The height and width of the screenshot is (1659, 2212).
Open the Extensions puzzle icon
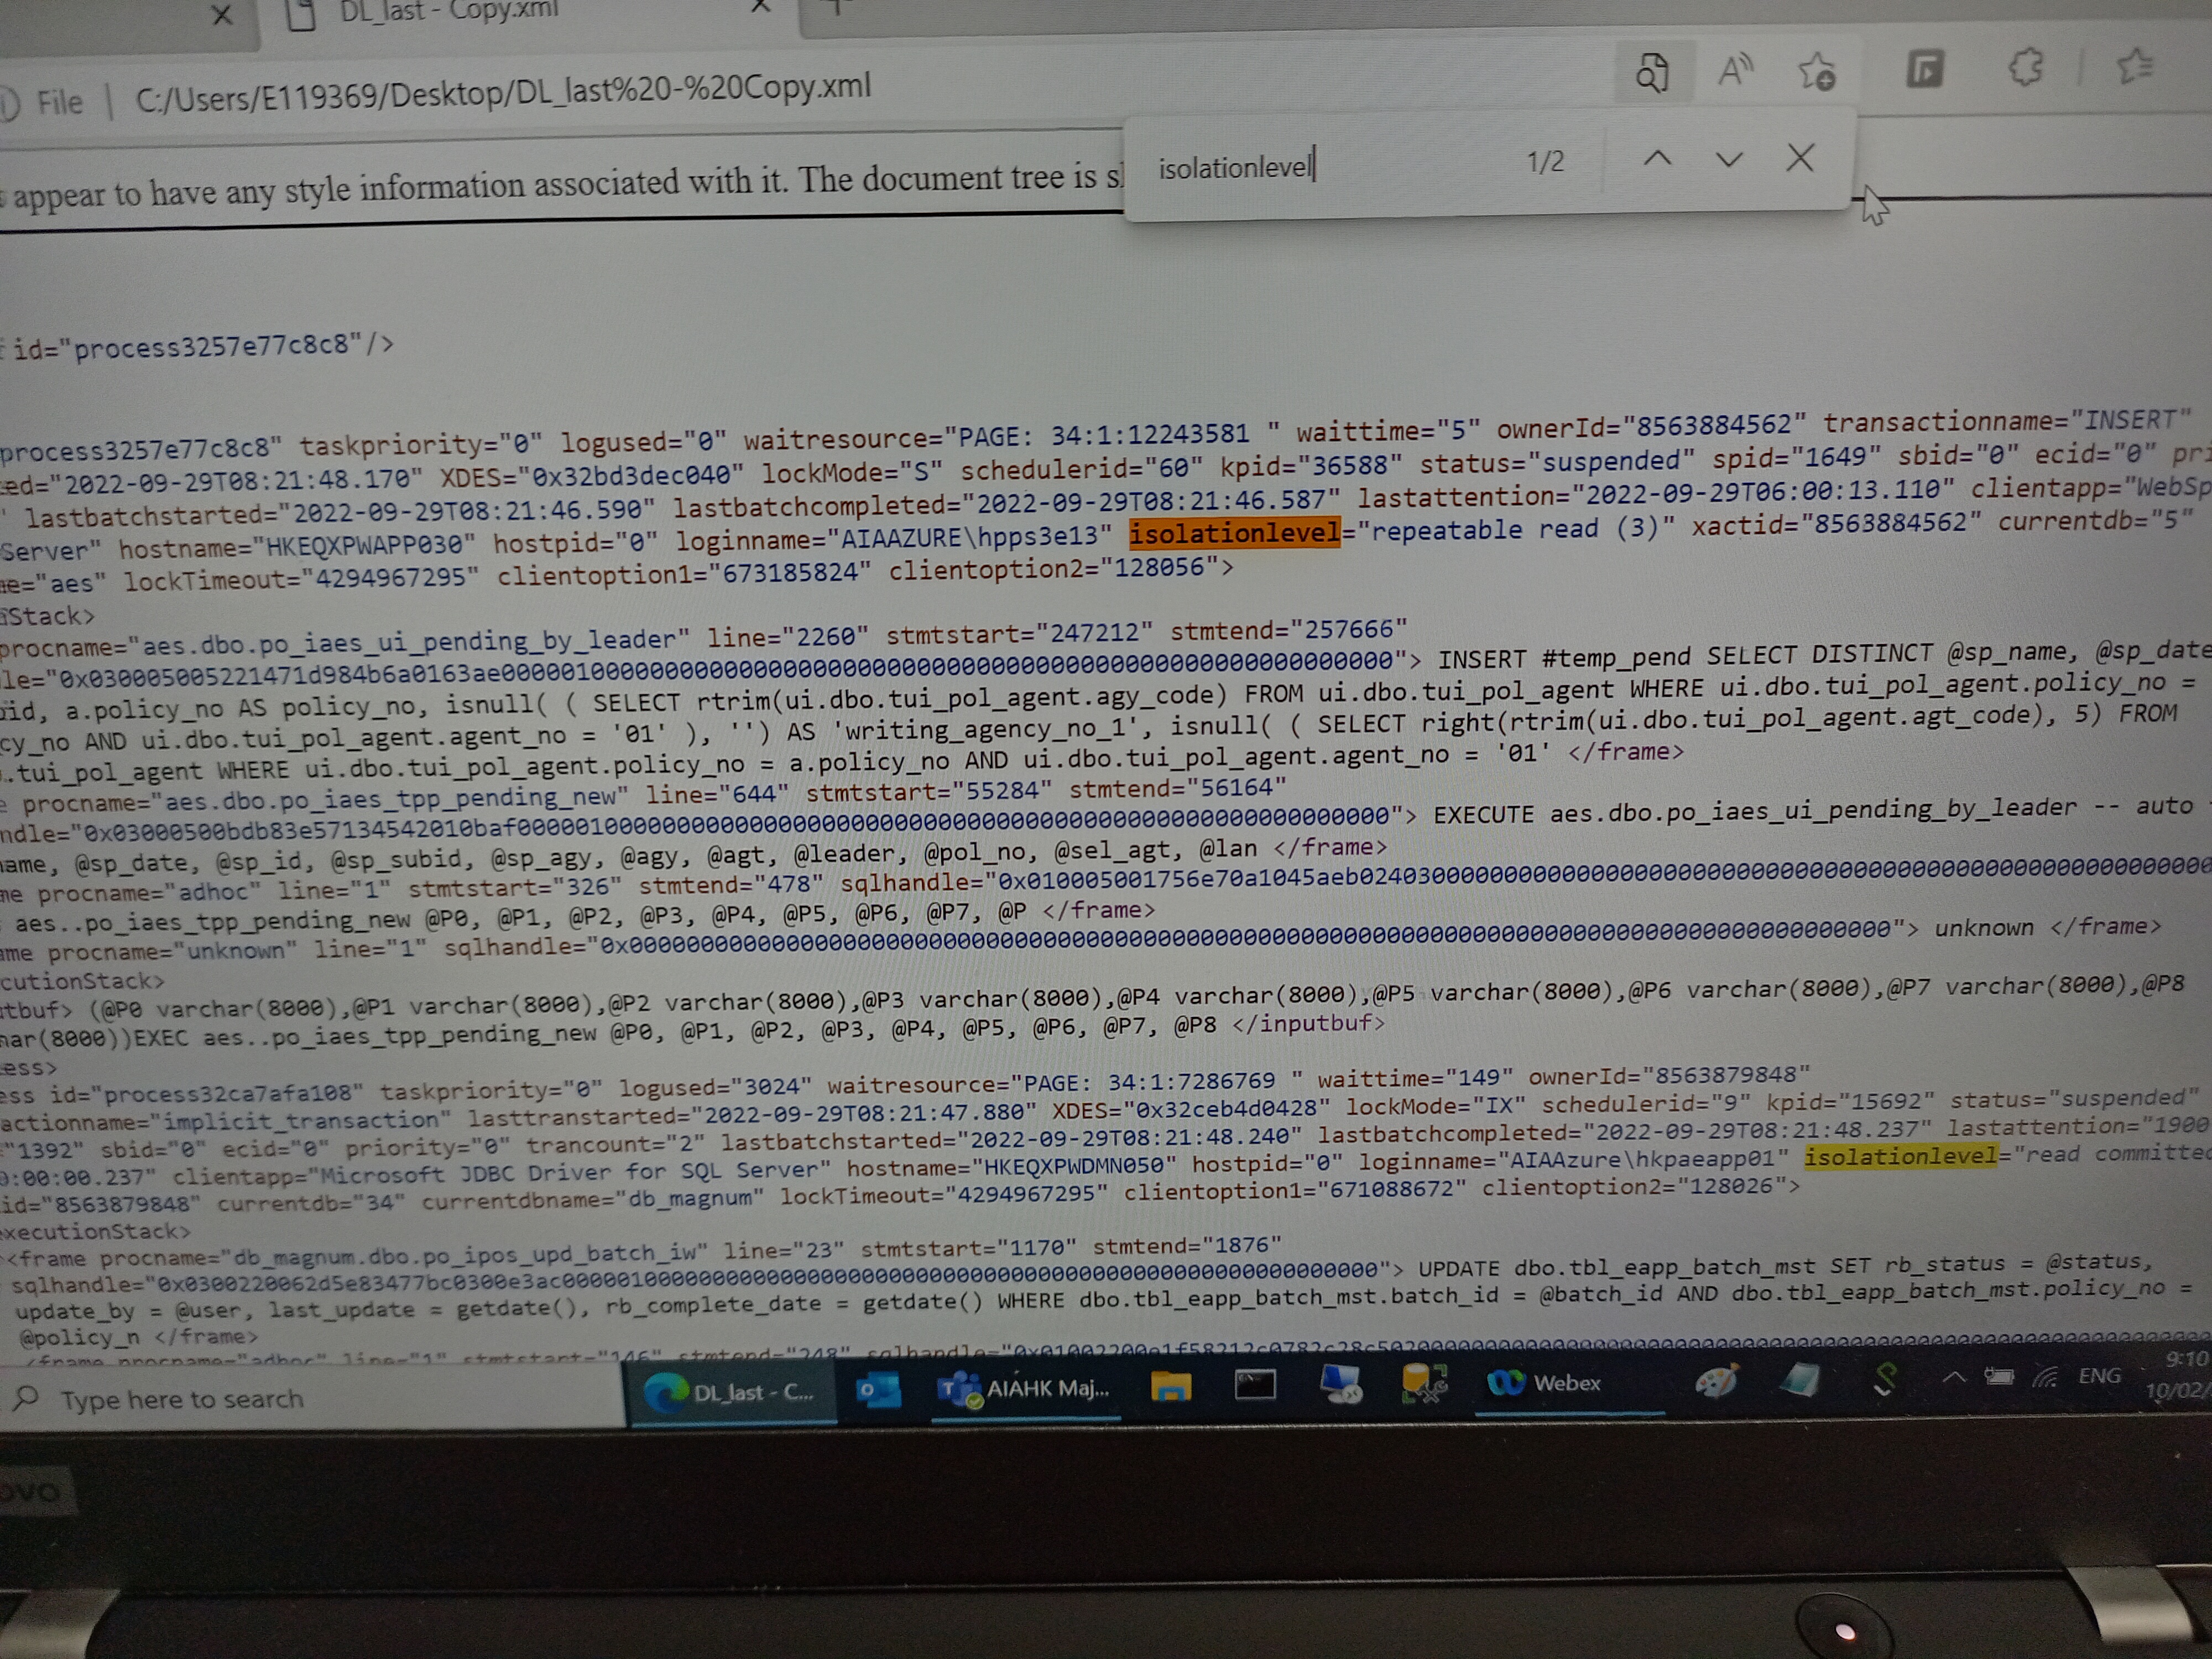tap(2025, 67)
